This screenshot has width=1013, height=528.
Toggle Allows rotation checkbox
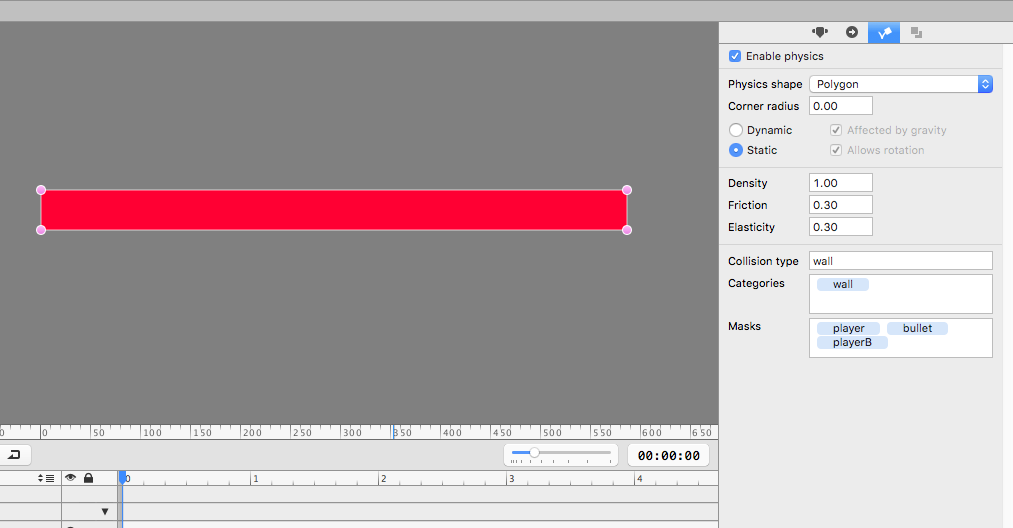click(x=835, y=150)
